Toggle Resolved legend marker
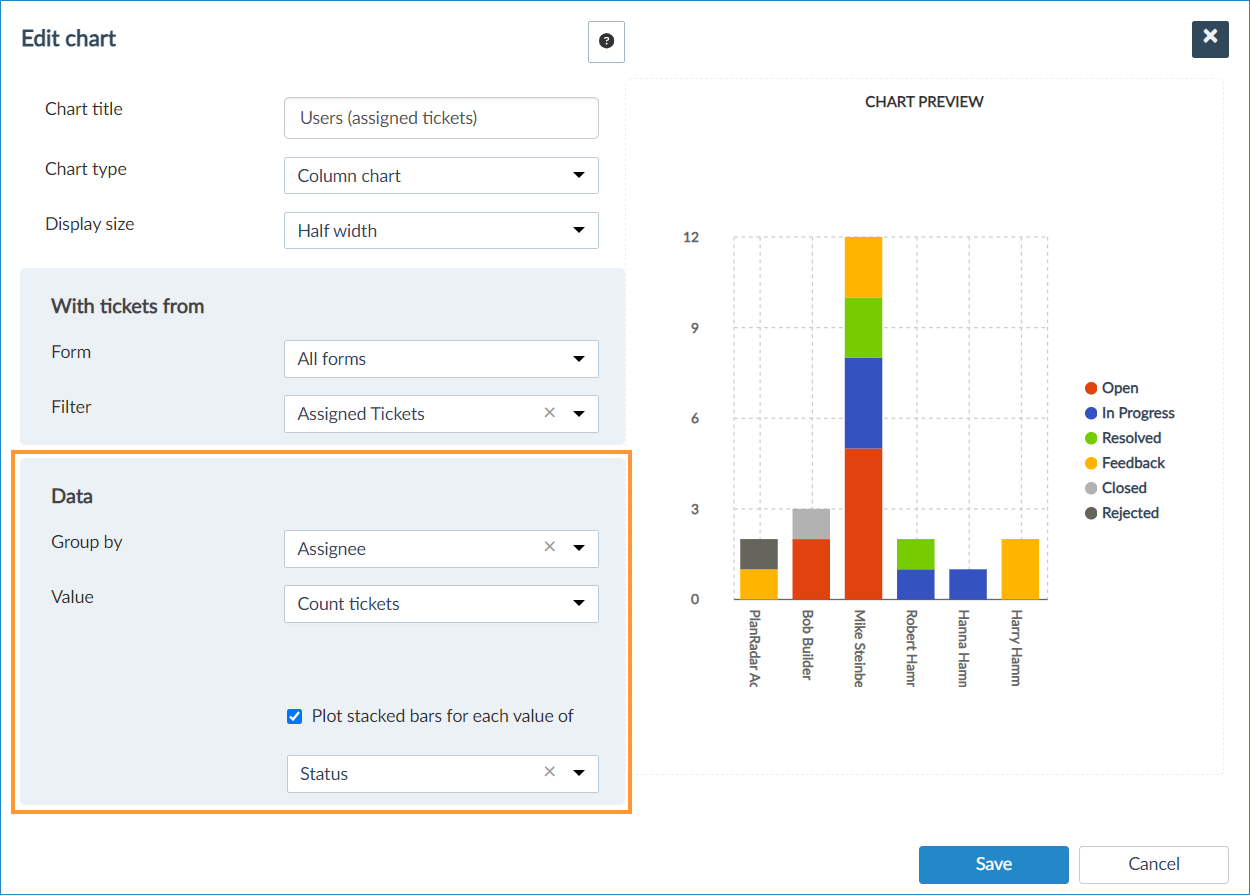 [x=1092, y=438]
